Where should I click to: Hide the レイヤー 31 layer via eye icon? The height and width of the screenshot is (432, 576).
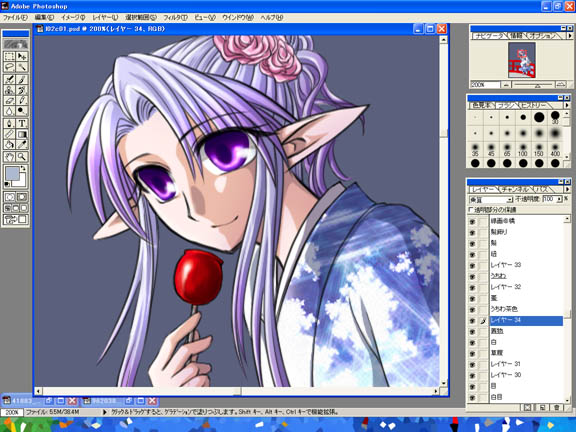pyautogui.click(x=473, y=364)
